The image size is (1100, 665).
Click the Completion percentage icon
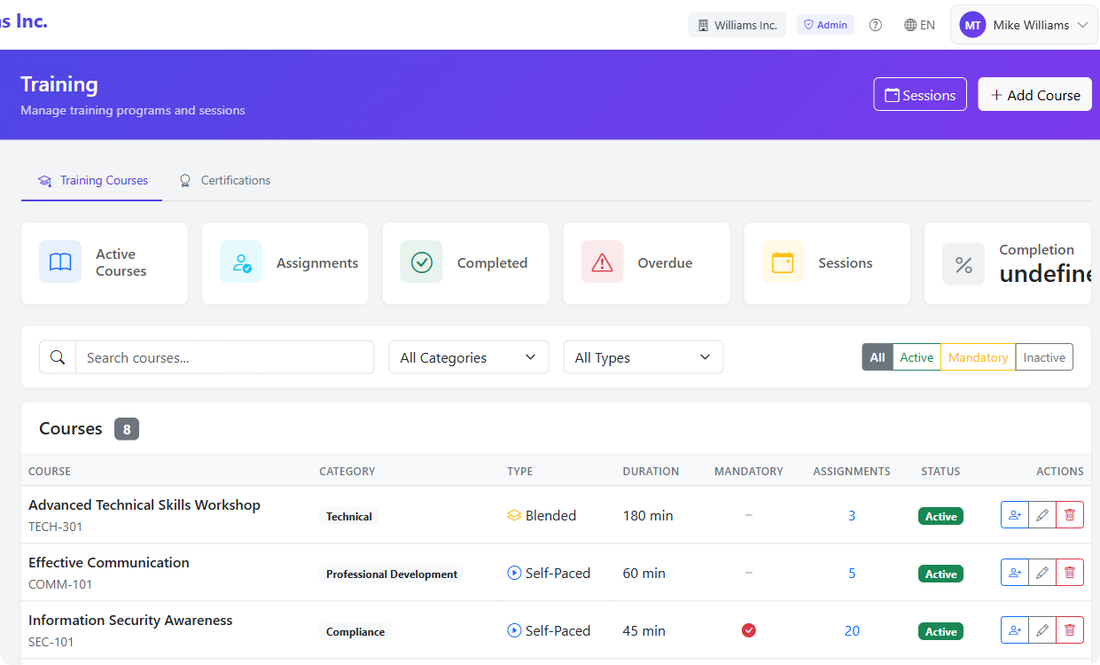click(x=963, y=264)
